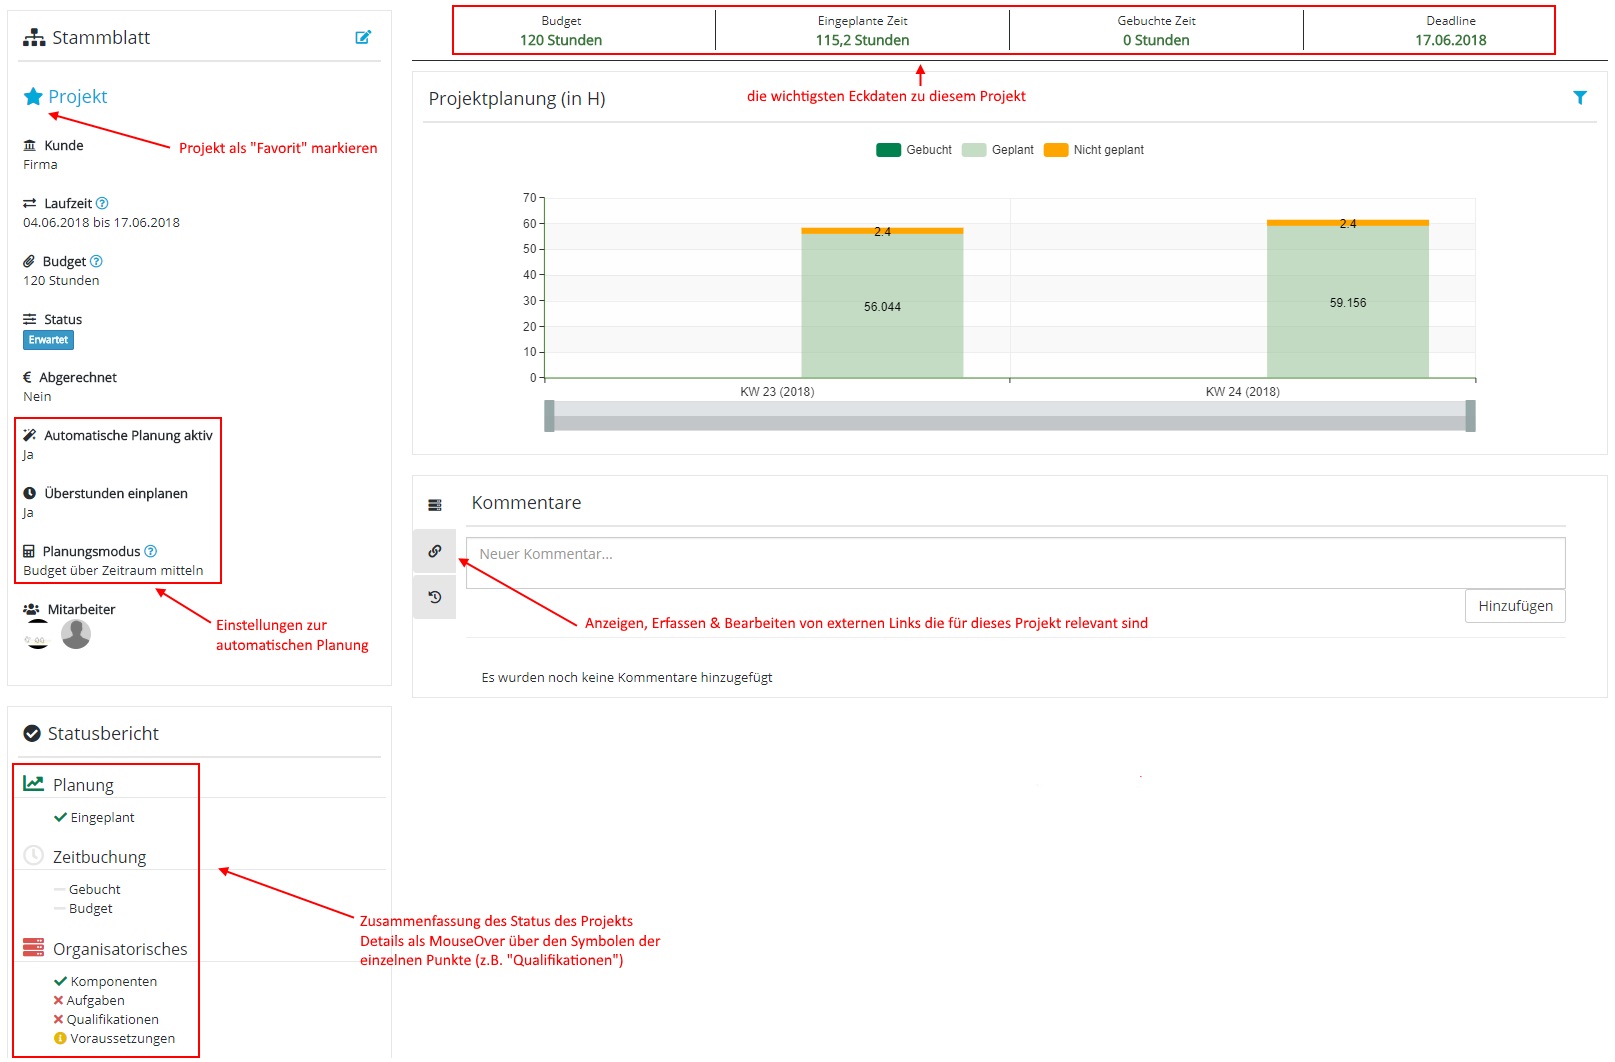
Task: Open the Planungsmodus help icon
Action: click(151, 551)
